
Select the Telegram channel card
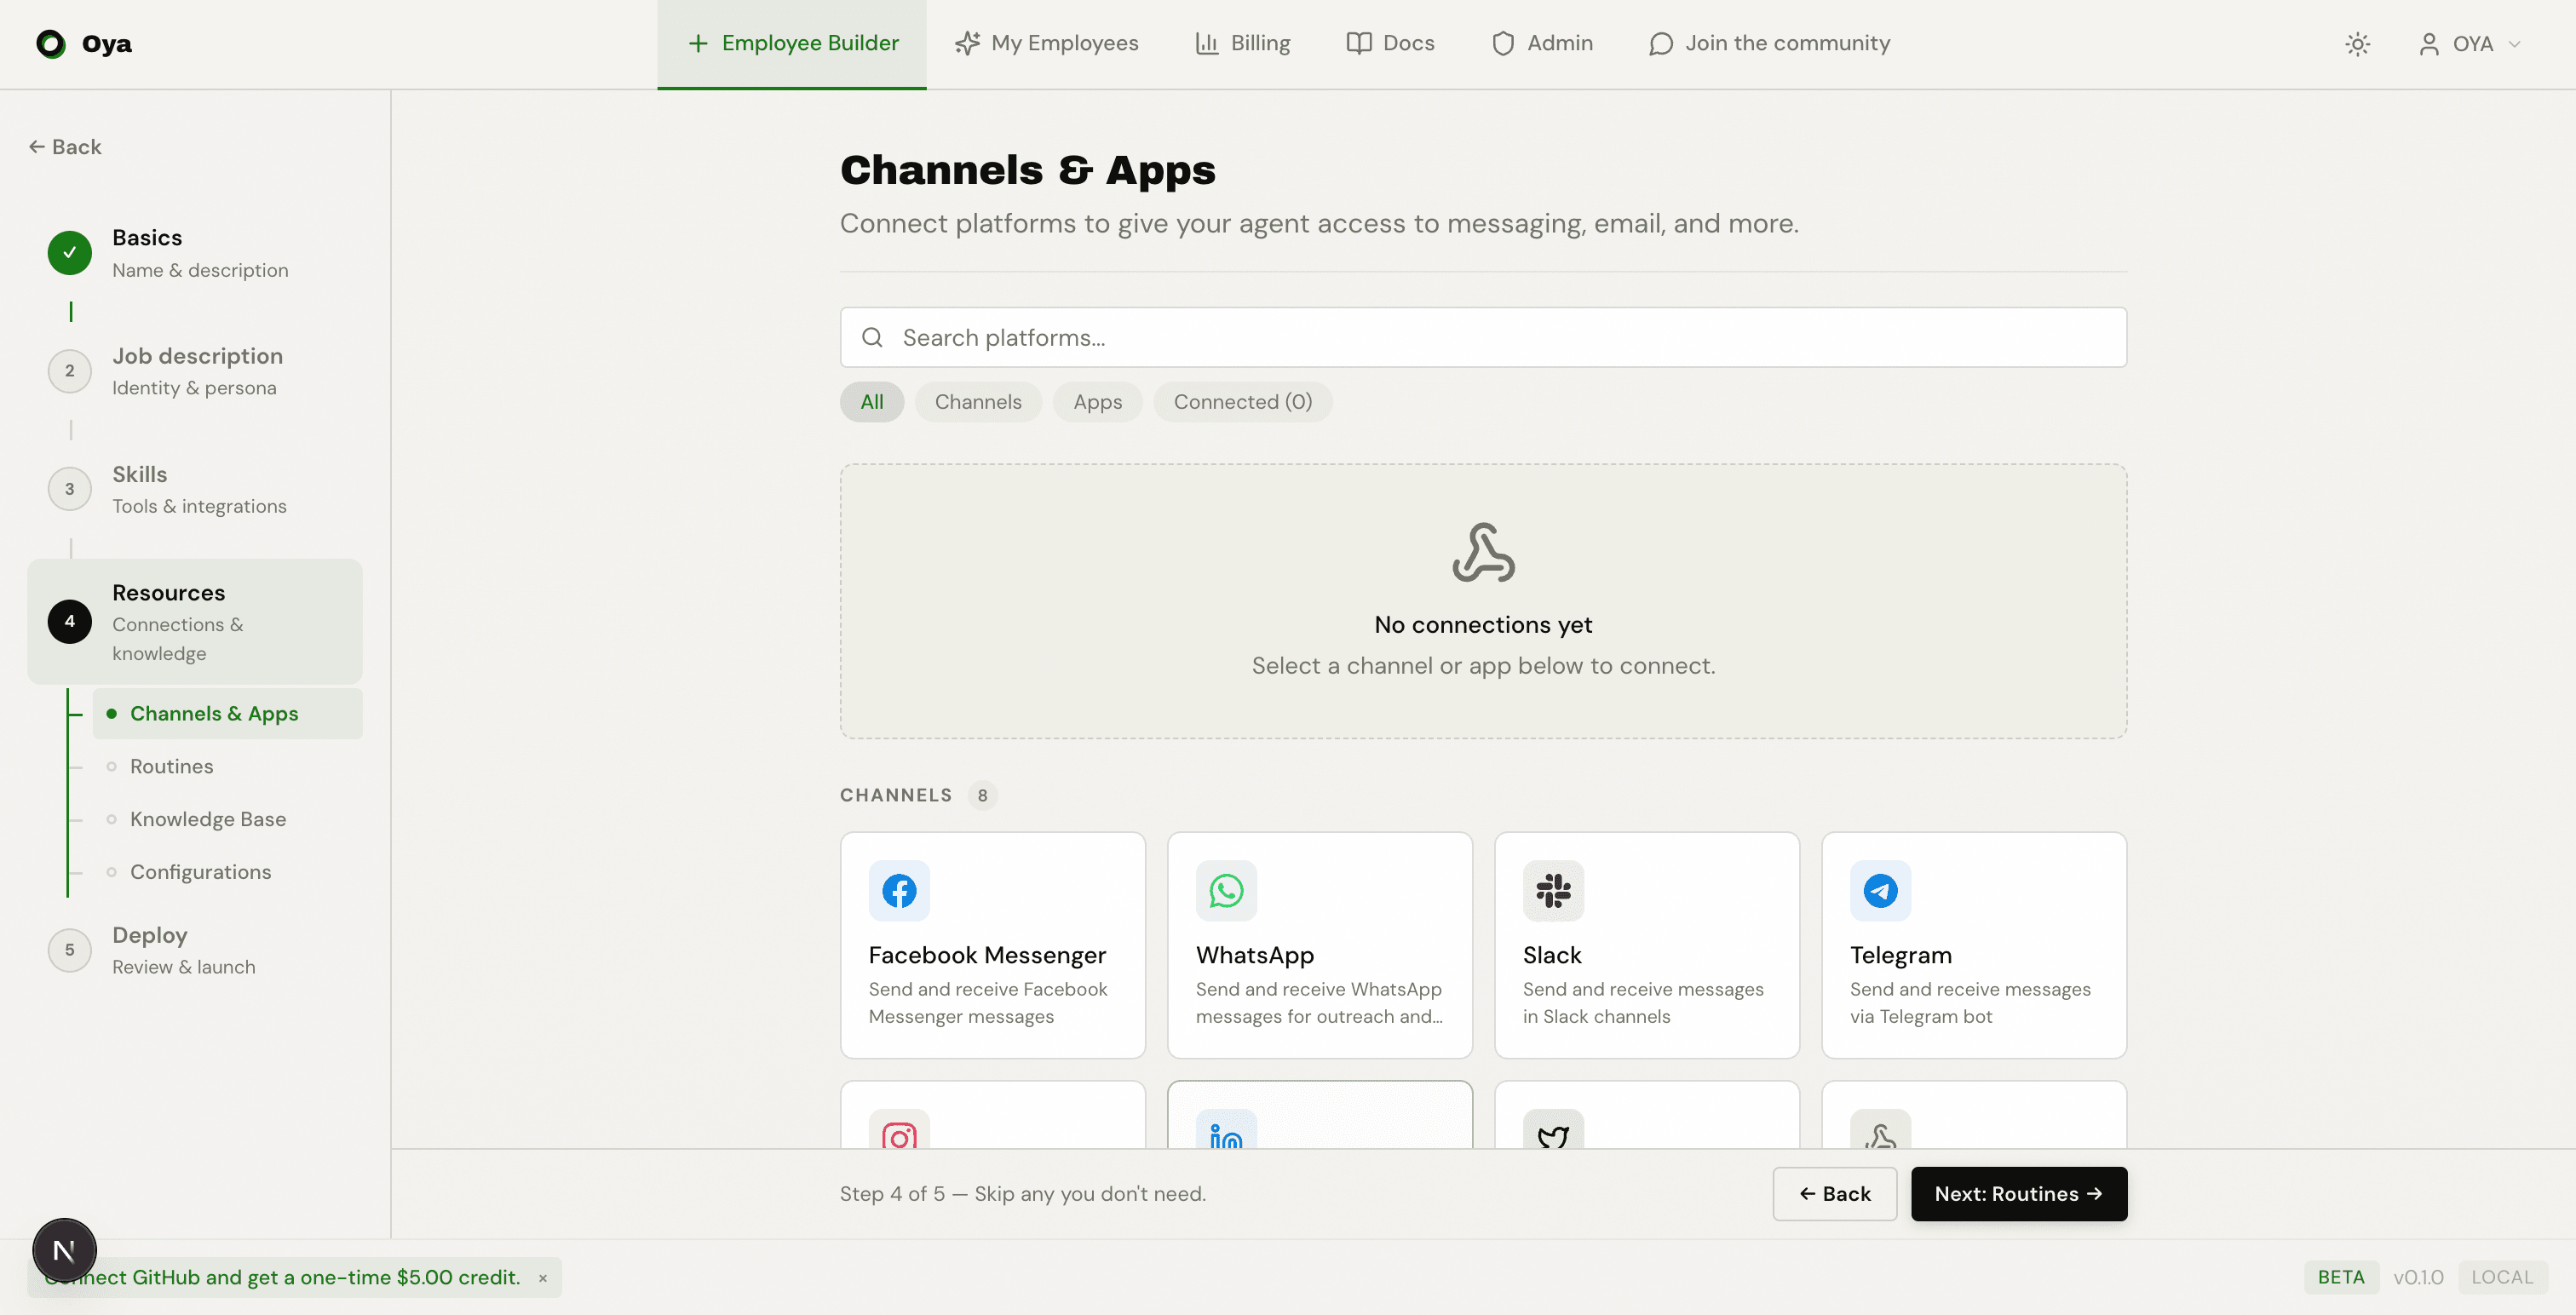pos(1972,944)
